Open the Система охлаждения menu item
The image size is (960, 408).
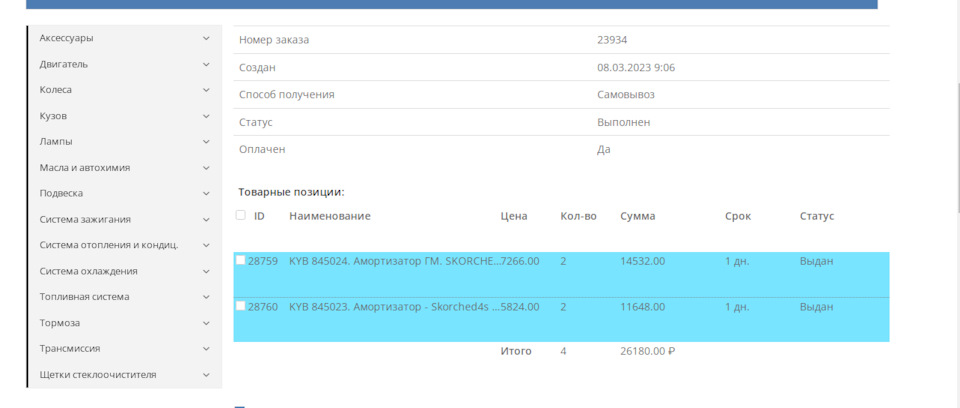point(88,271)
